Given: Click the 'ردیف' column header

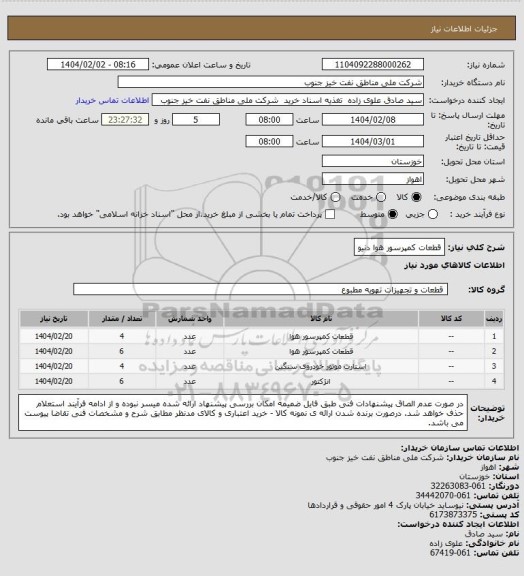Looking at the screenshot, I should 494,319.
